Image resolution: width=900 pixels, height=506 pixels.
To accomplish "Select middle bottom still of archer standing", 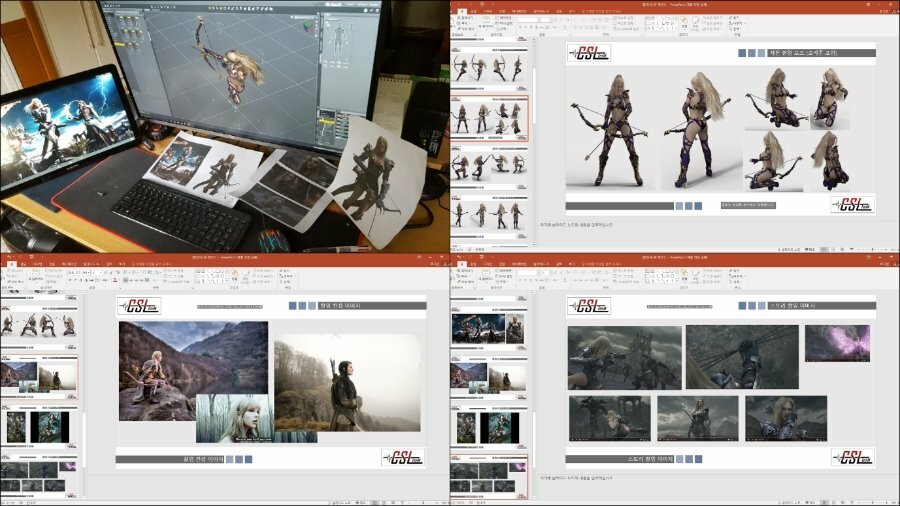I will 697,419.
